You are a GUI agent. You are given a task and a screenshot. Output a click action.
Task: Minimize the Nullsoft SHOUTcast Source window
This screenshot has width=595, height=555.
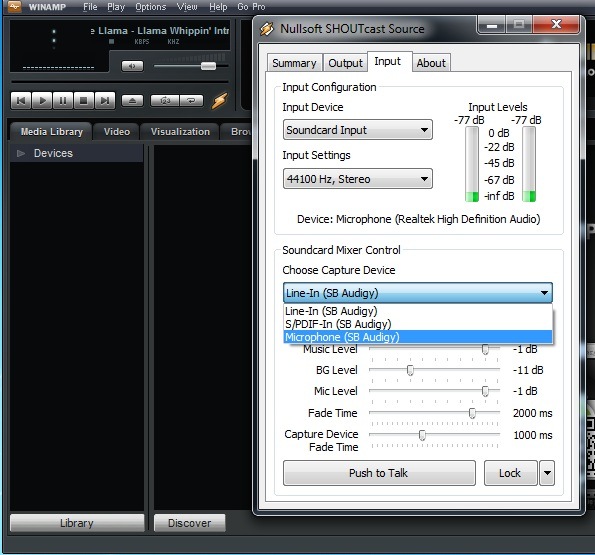(492, 25)
